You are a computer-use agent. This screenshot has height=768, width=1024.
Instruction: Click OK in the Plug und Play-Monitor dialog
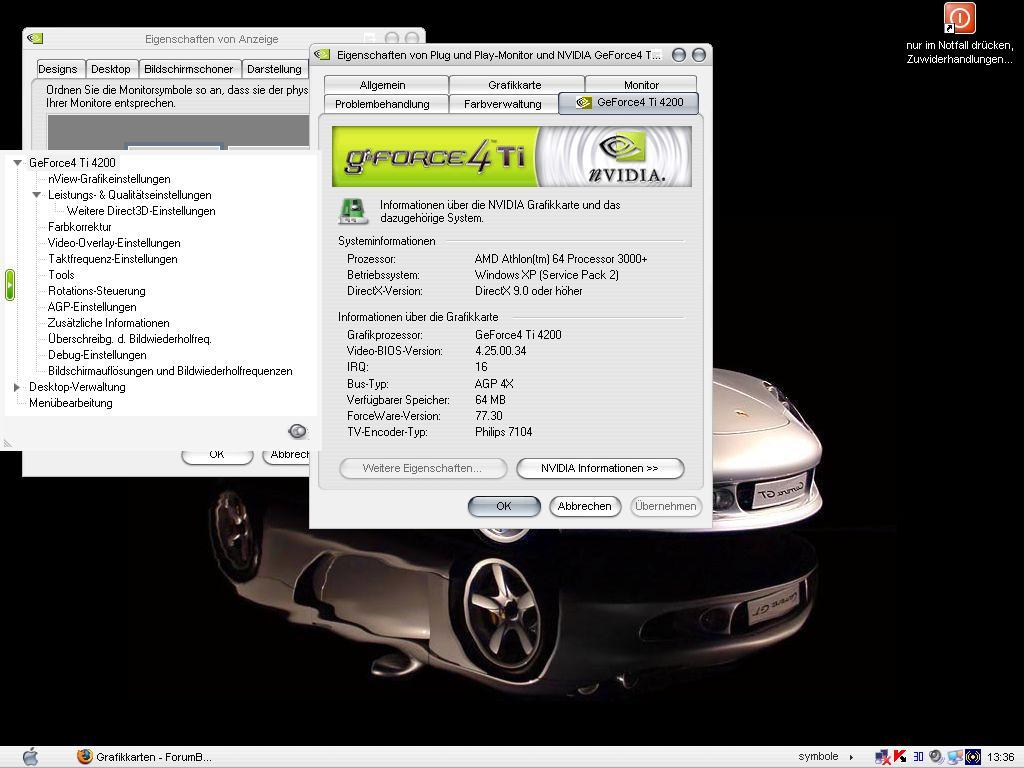coord(504,506)
